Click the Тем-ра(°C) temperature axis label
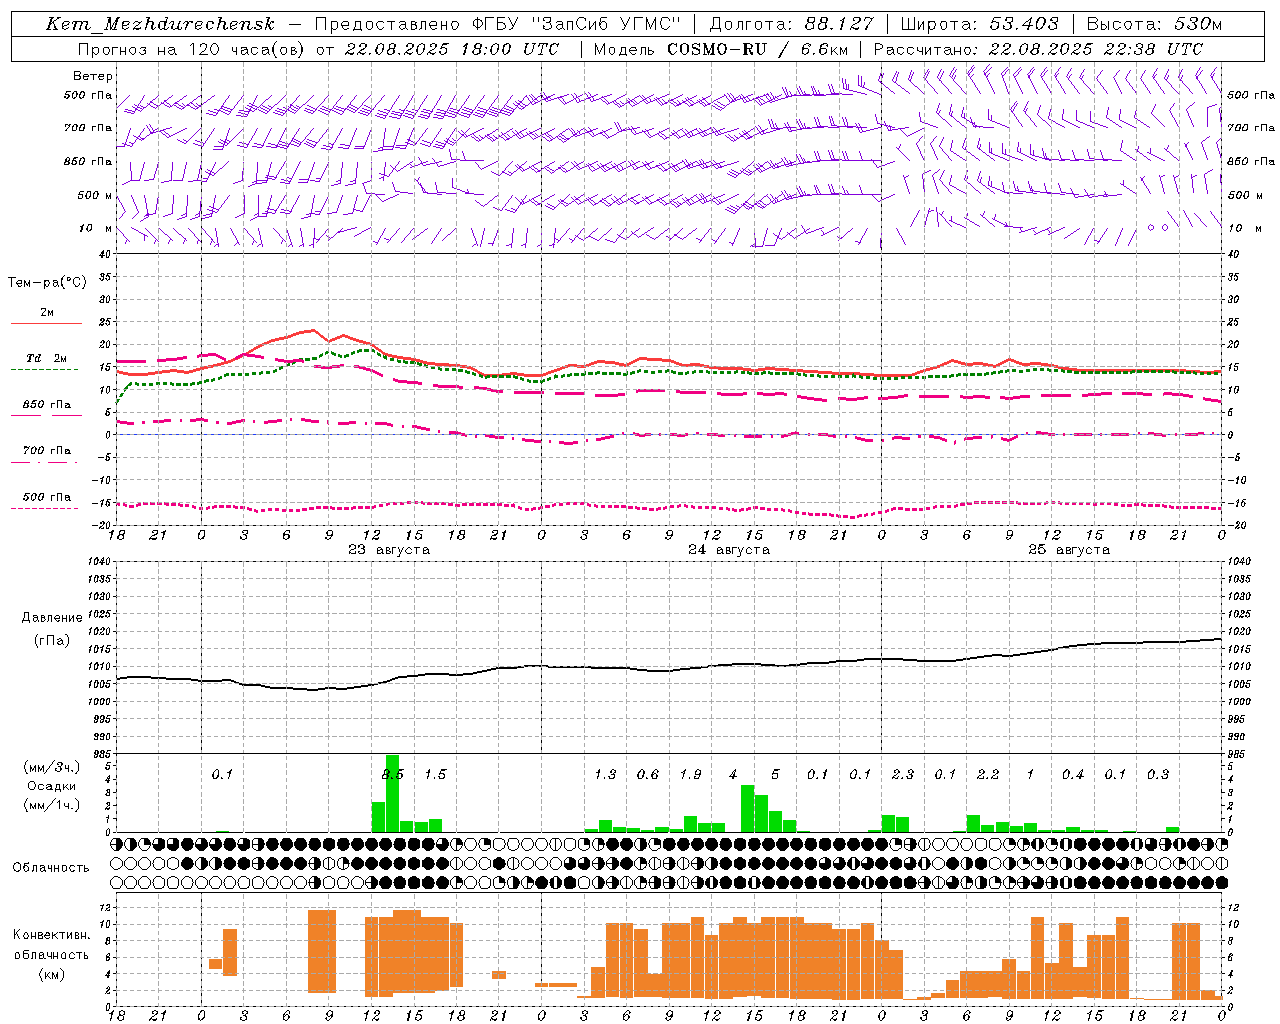 tap(47, 283)
